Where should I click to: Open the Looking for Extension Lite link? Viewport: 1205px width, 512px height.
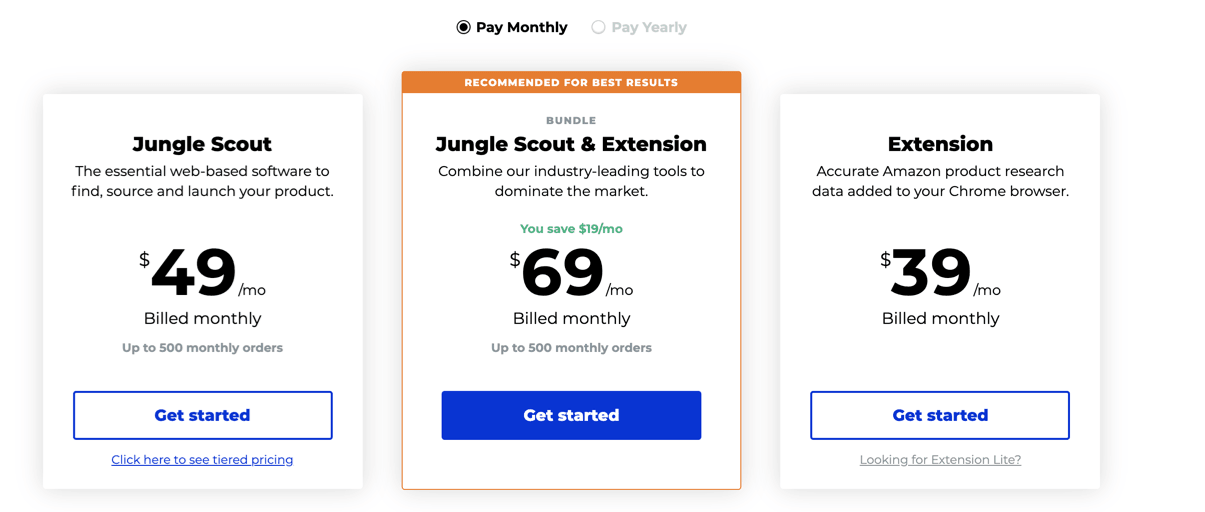click(x=940, y=460)
